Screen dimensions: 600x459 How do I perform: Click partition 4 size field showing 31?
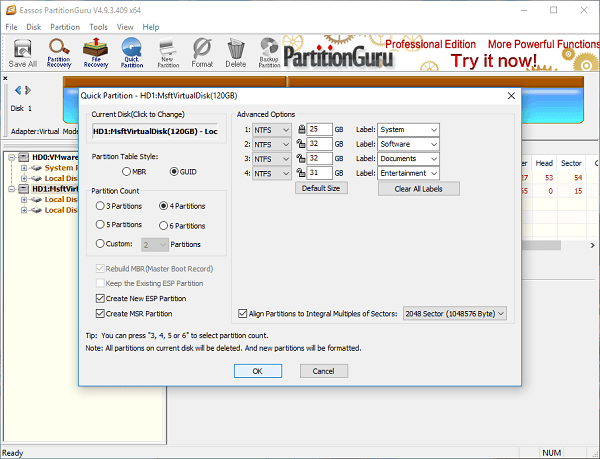[x=320, y=173]
